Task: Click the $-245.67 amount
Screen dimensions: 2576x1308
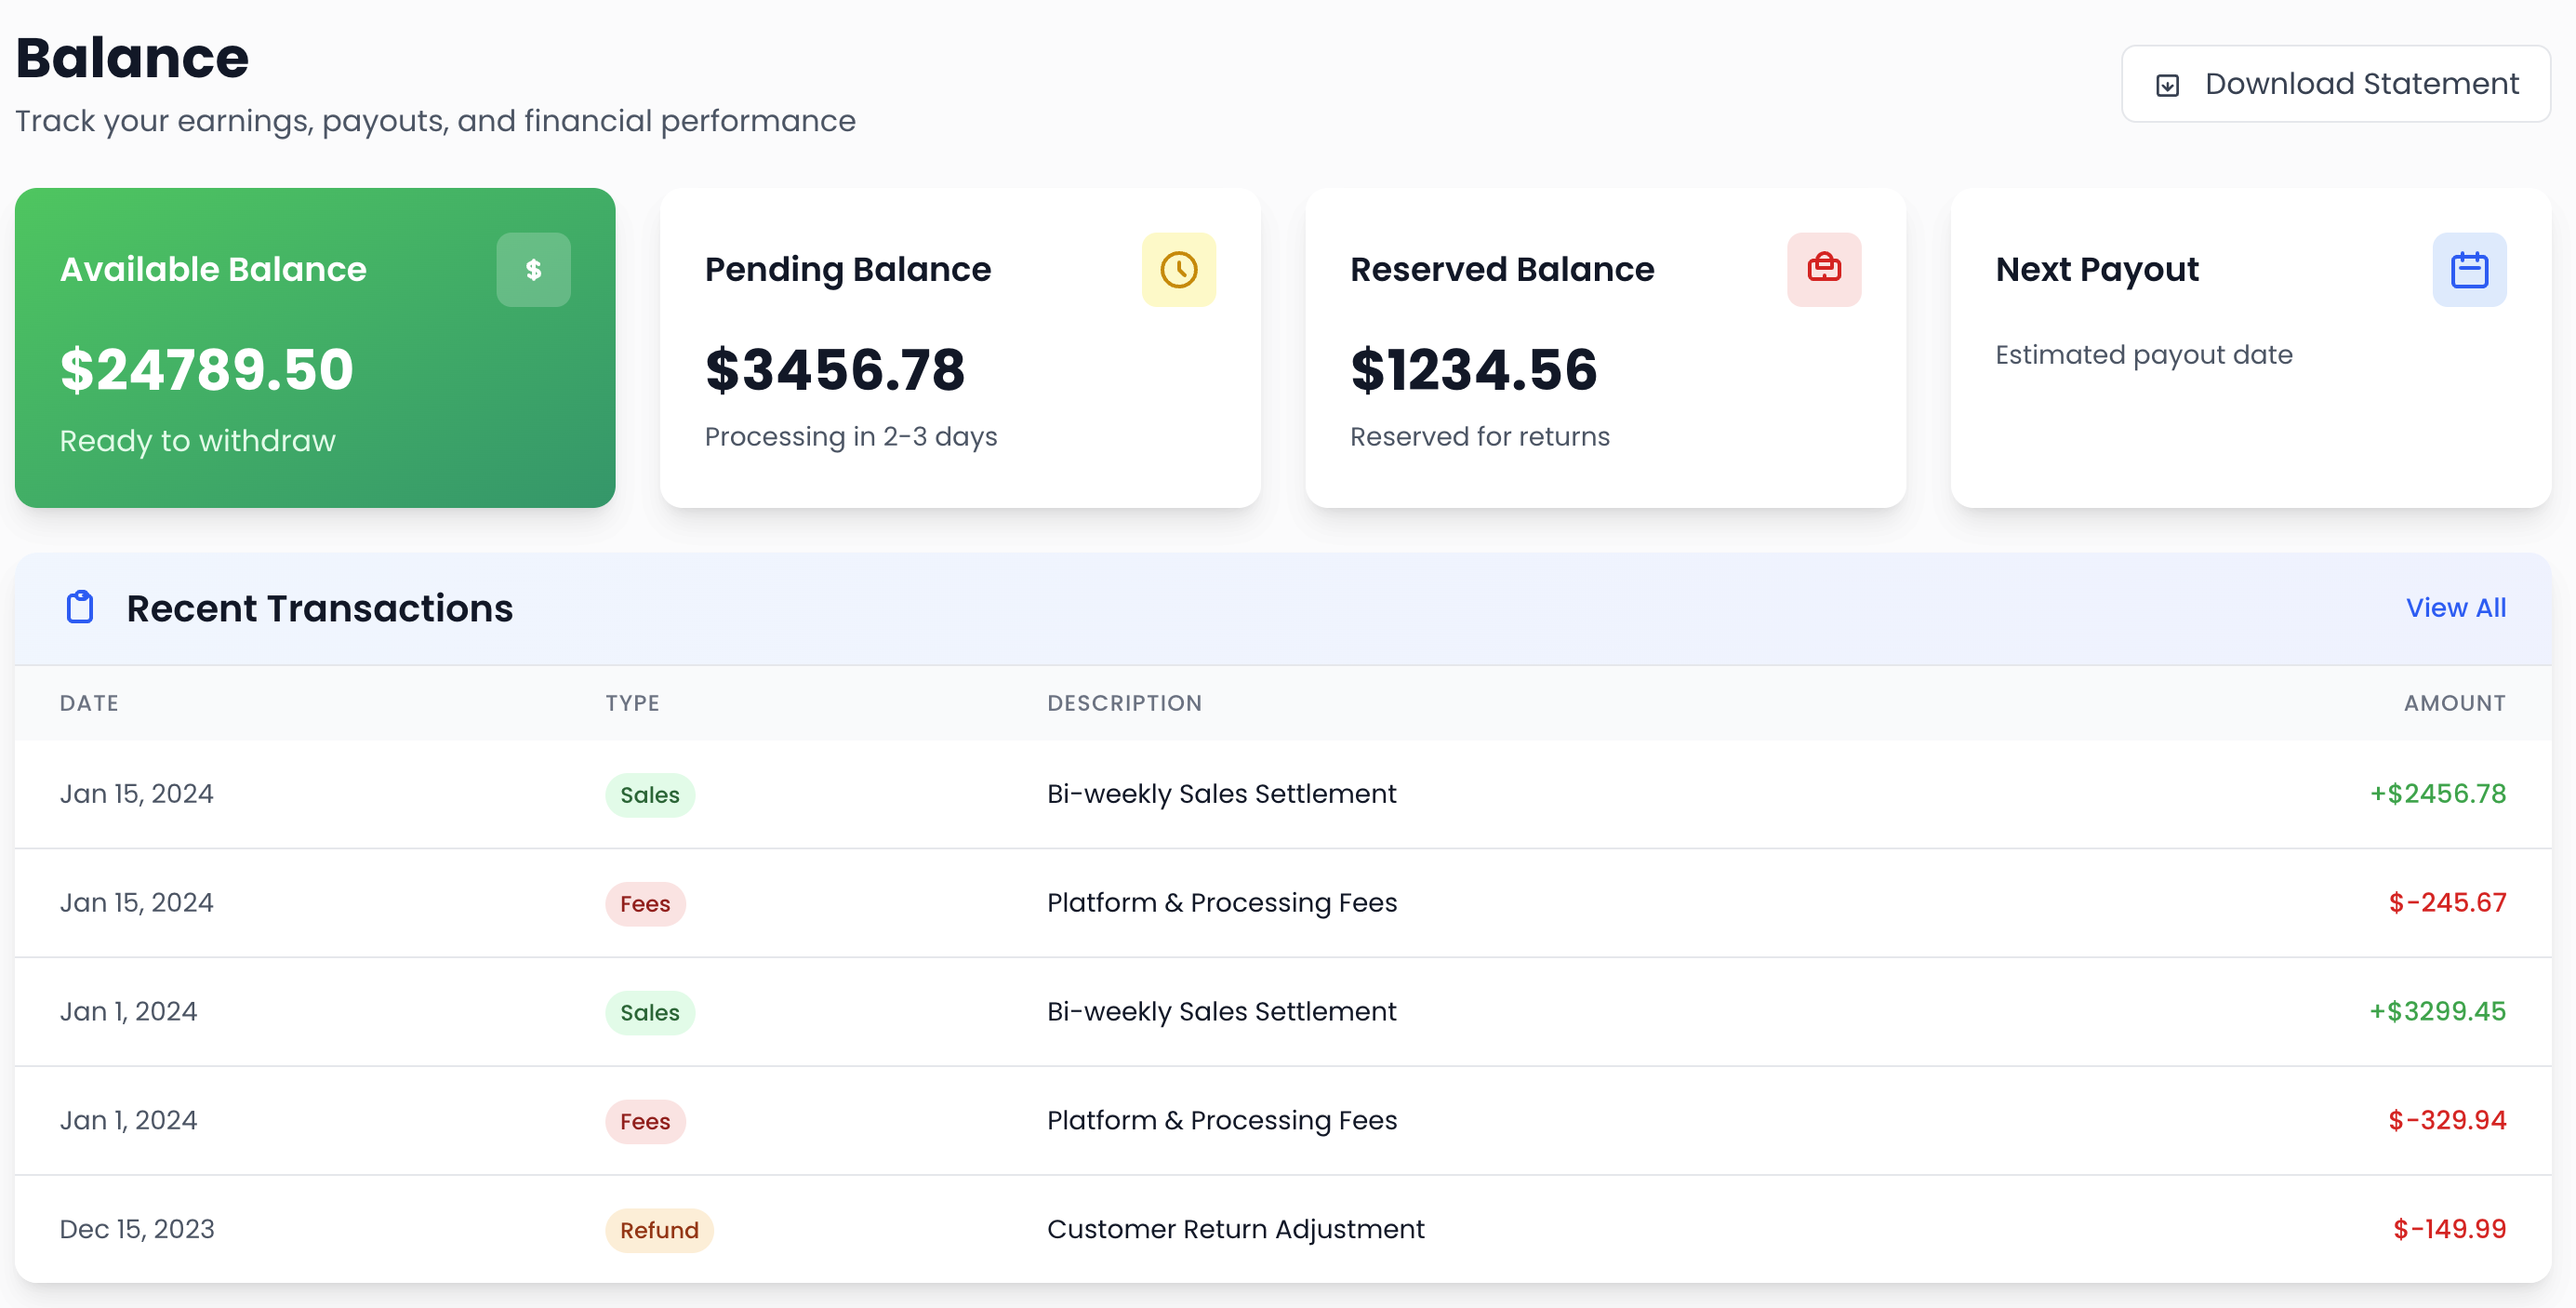Action: pyautogui.click(x=2447, y=903)
